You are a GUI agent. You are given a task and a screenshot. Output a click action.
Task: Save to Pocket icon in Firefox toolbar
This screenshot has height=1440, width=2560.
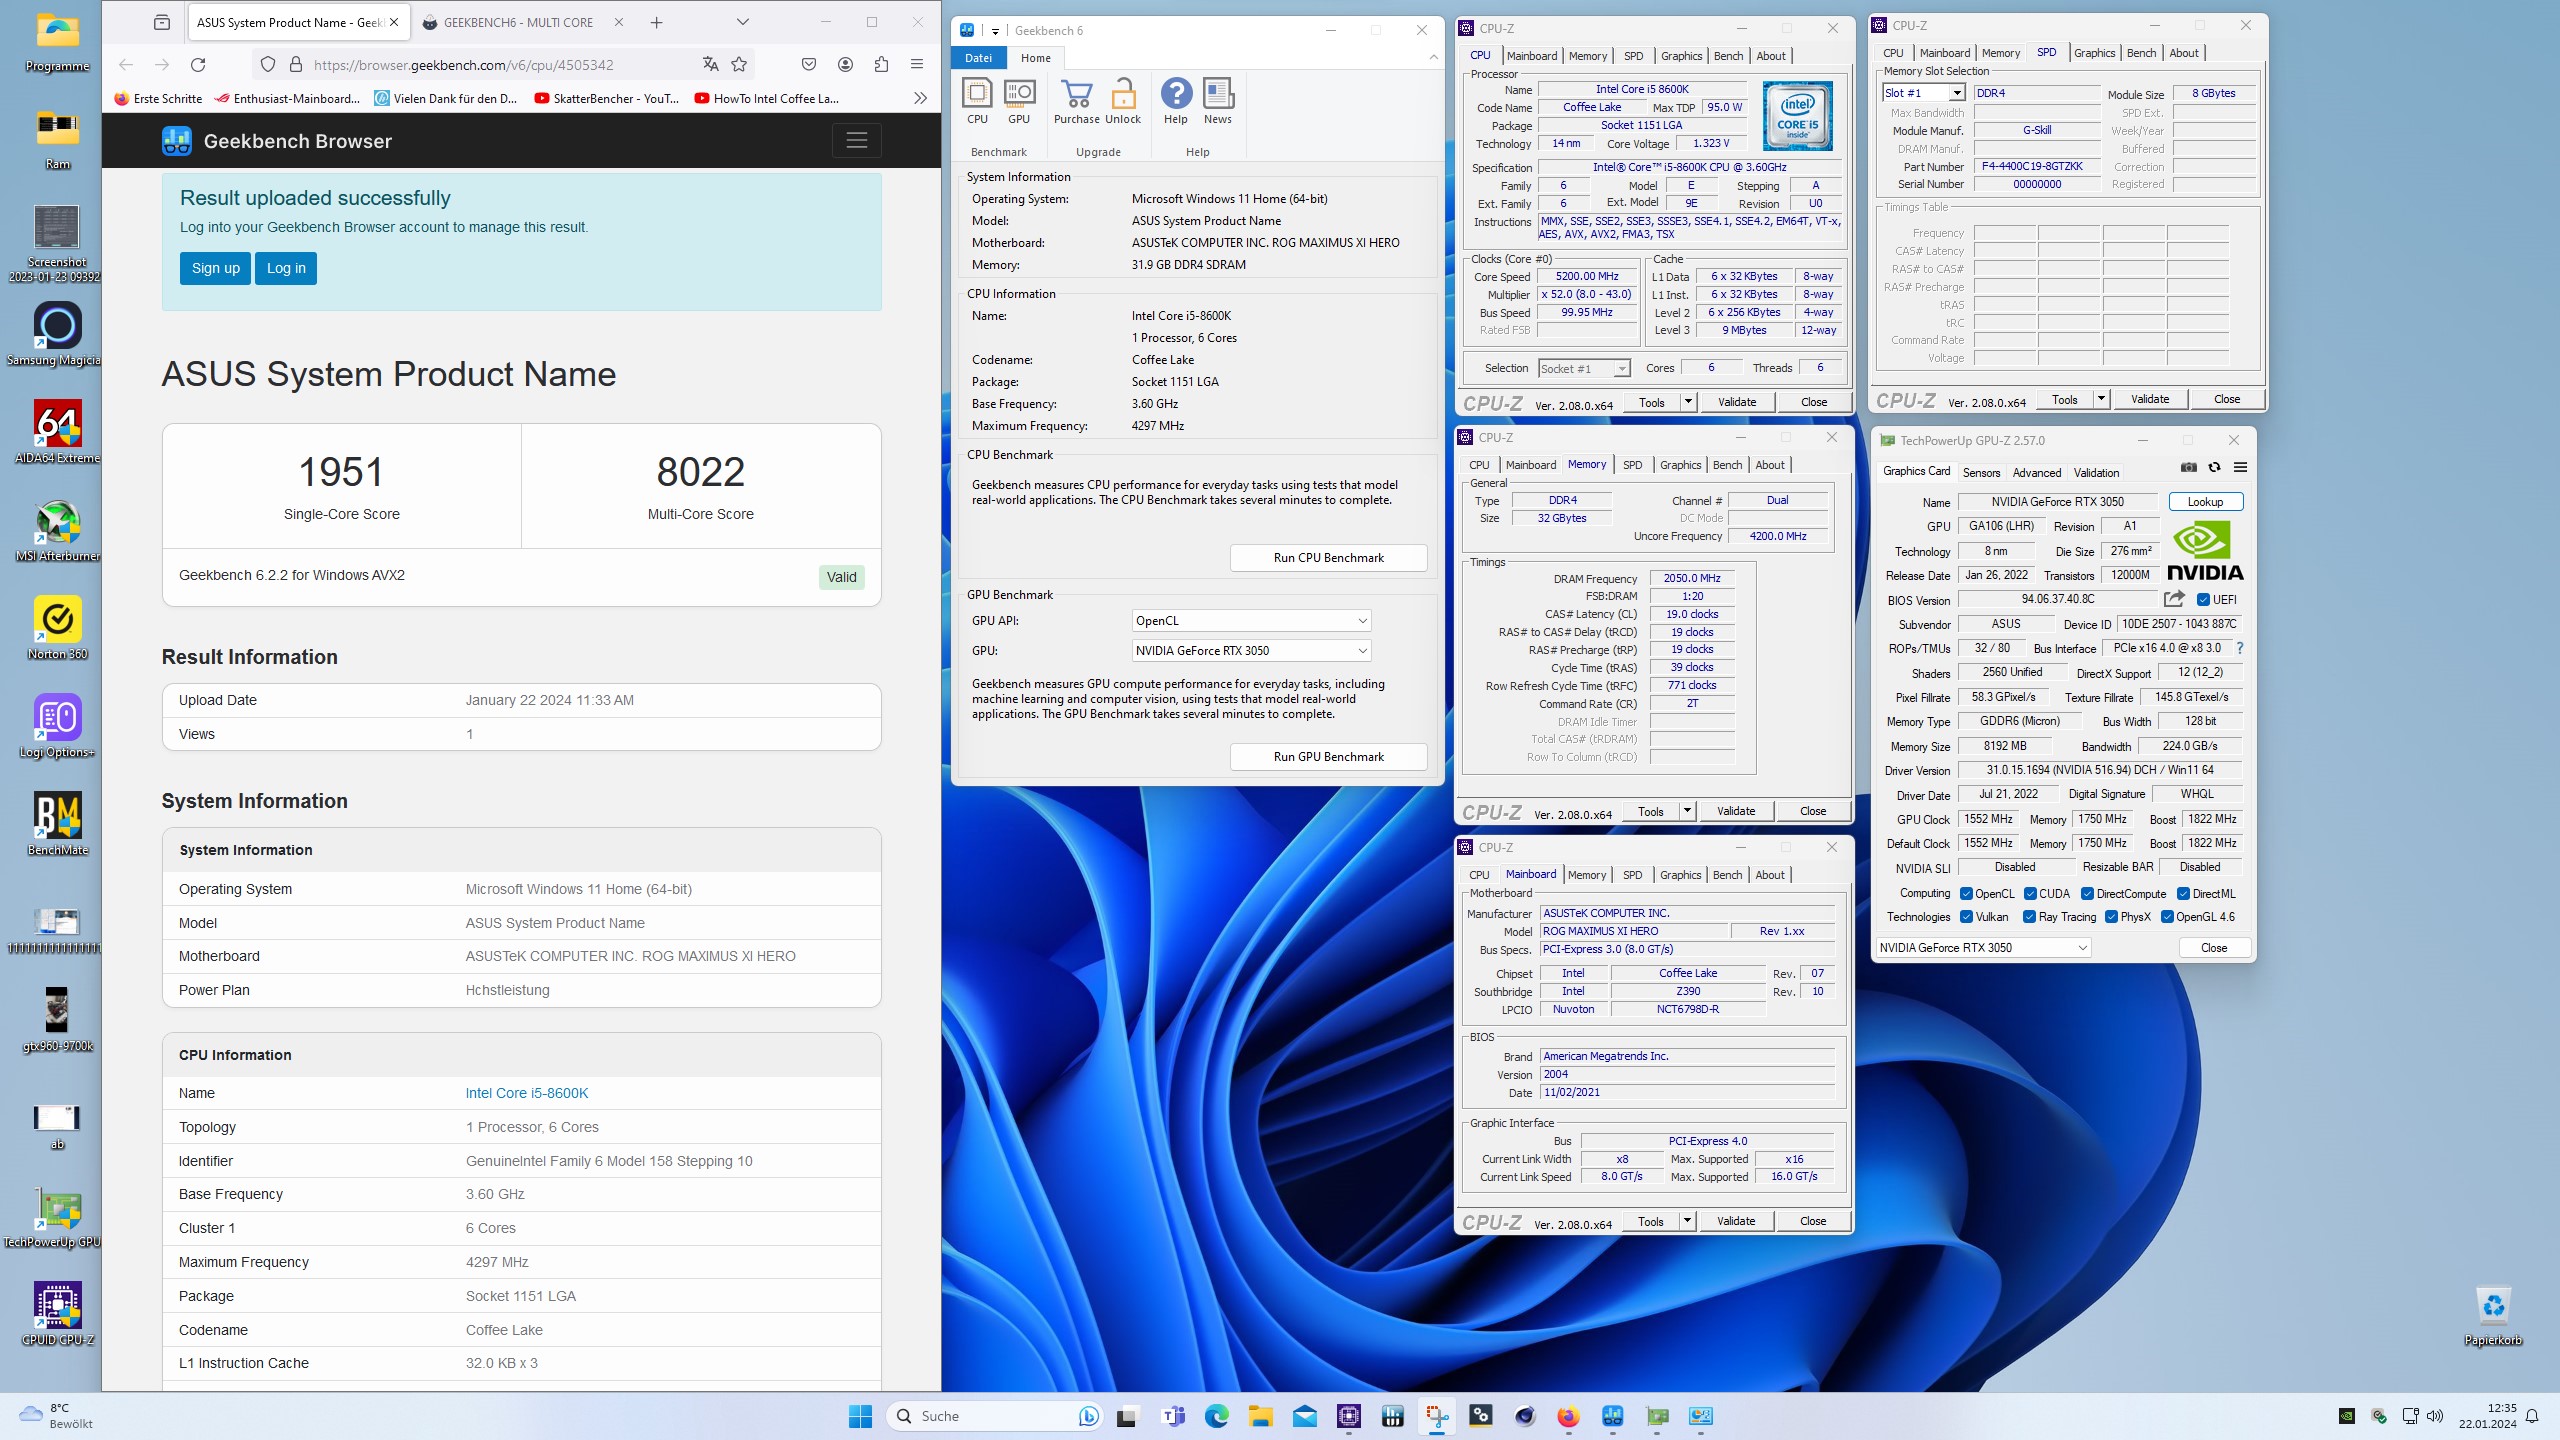click(809, 65)
